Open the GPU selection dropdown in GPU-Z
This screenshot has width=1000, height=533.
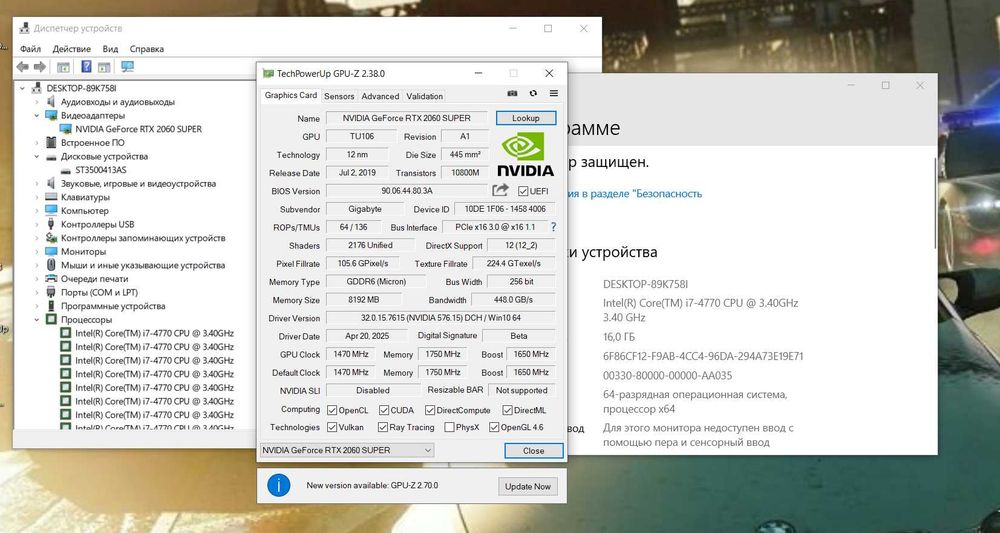(347, 450)
